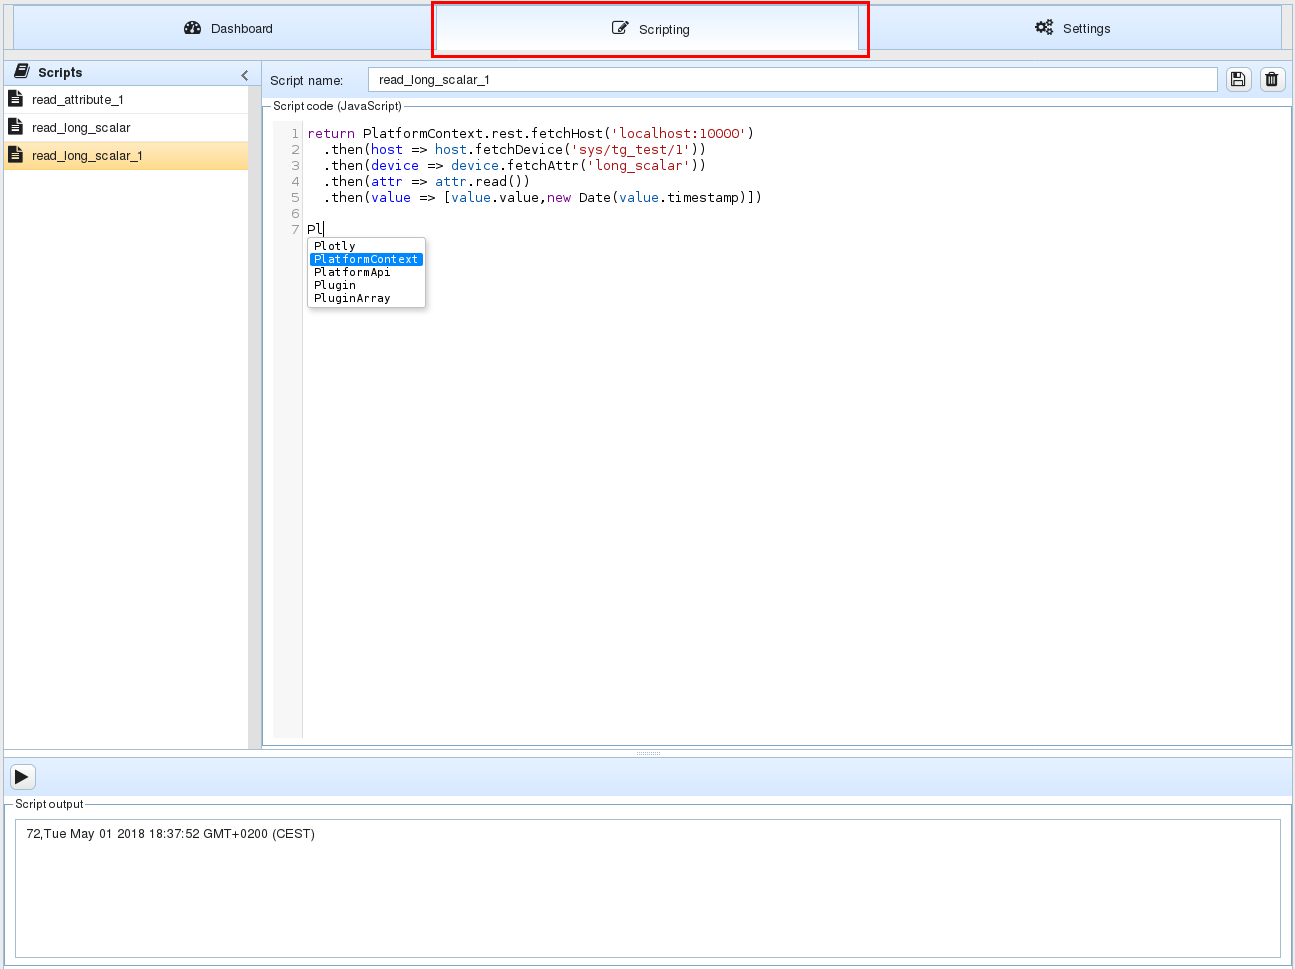Click the Scripts book icon
Image resolution: width=1295 pixels, height=969 pixels.
[22, 72]
